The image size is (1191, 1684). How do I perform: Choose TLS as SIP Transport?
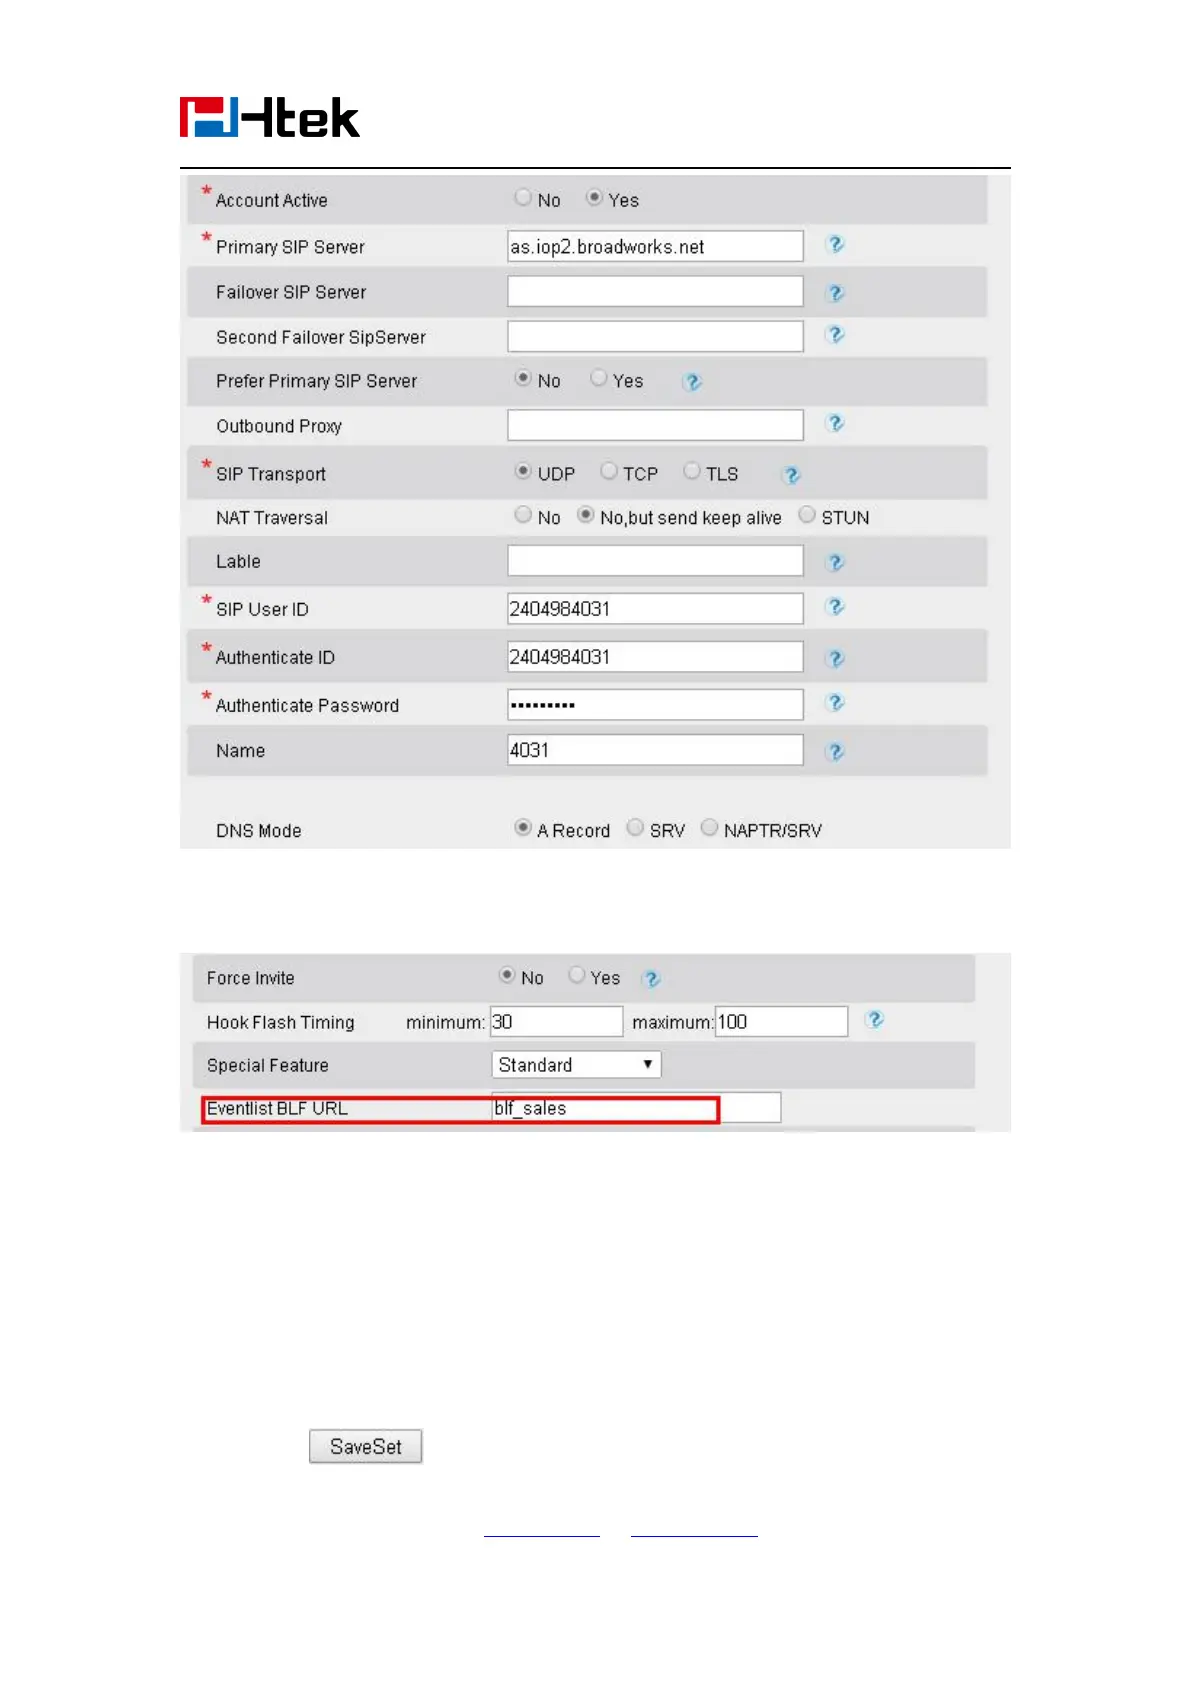point(691,471)
